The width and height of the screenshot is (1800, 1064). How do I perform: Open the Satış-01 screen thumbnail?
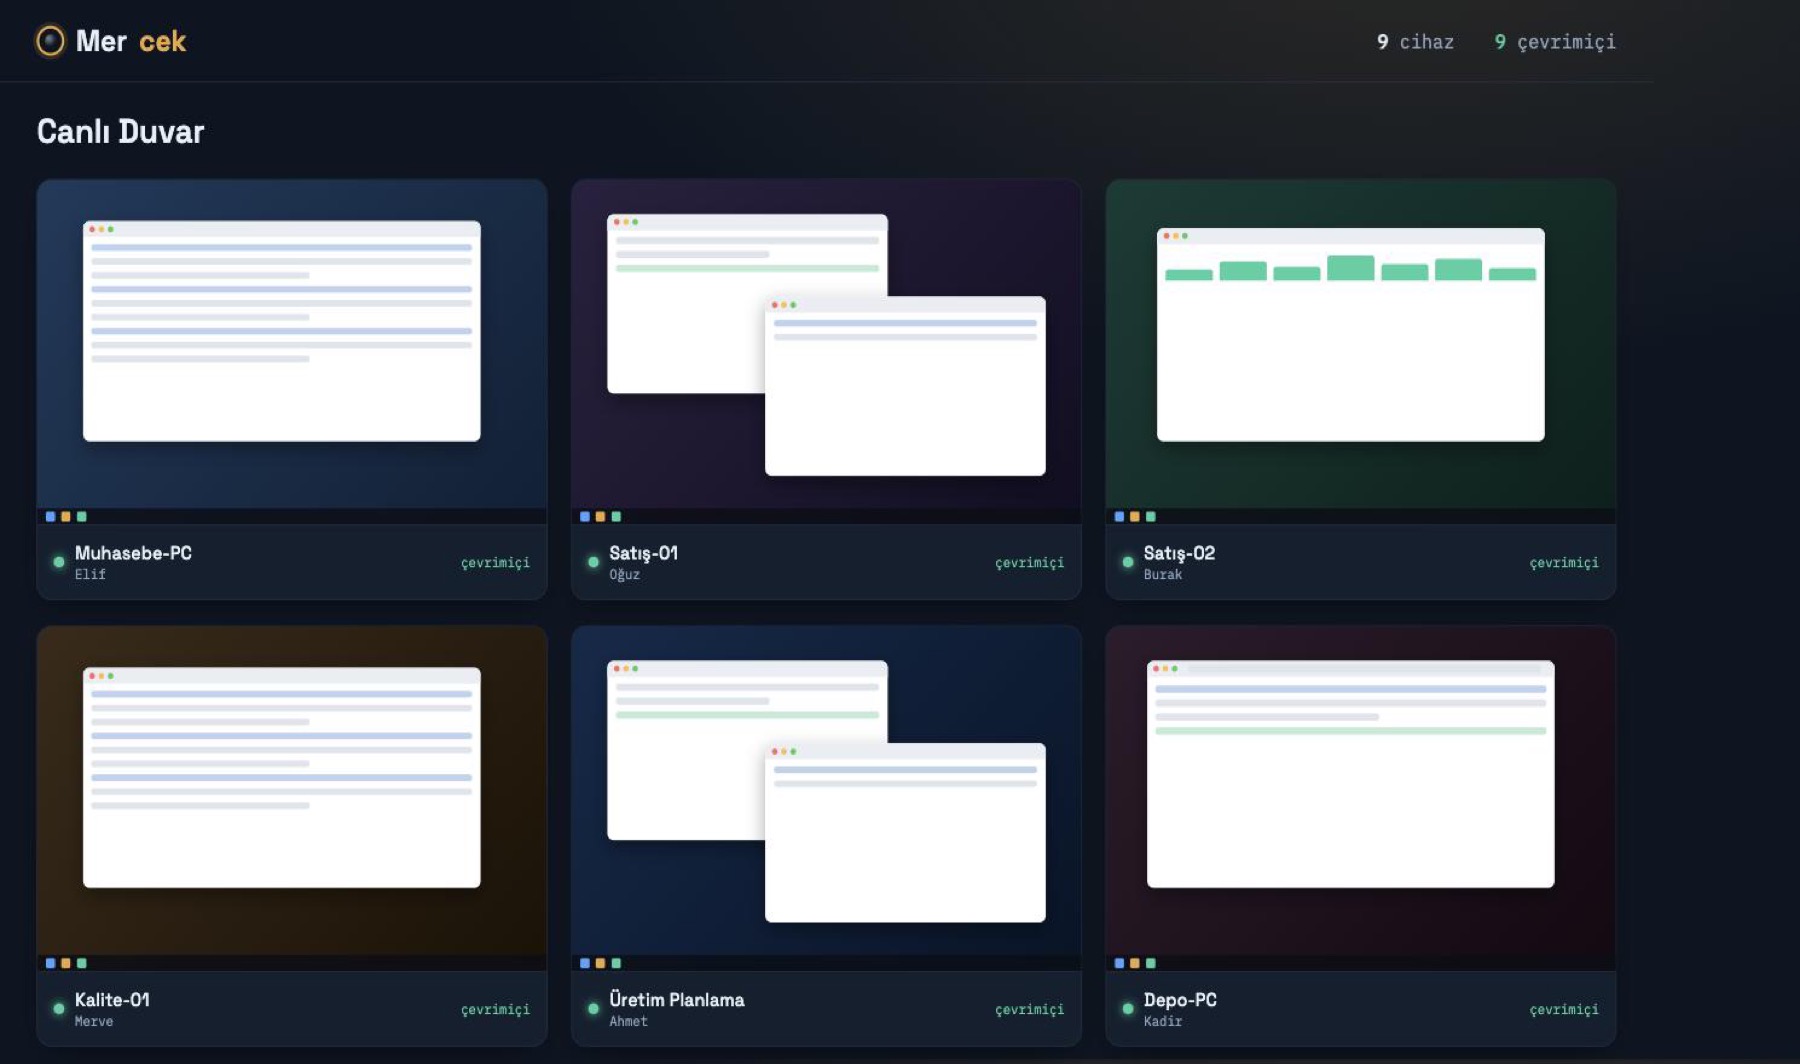click(826, 352)
